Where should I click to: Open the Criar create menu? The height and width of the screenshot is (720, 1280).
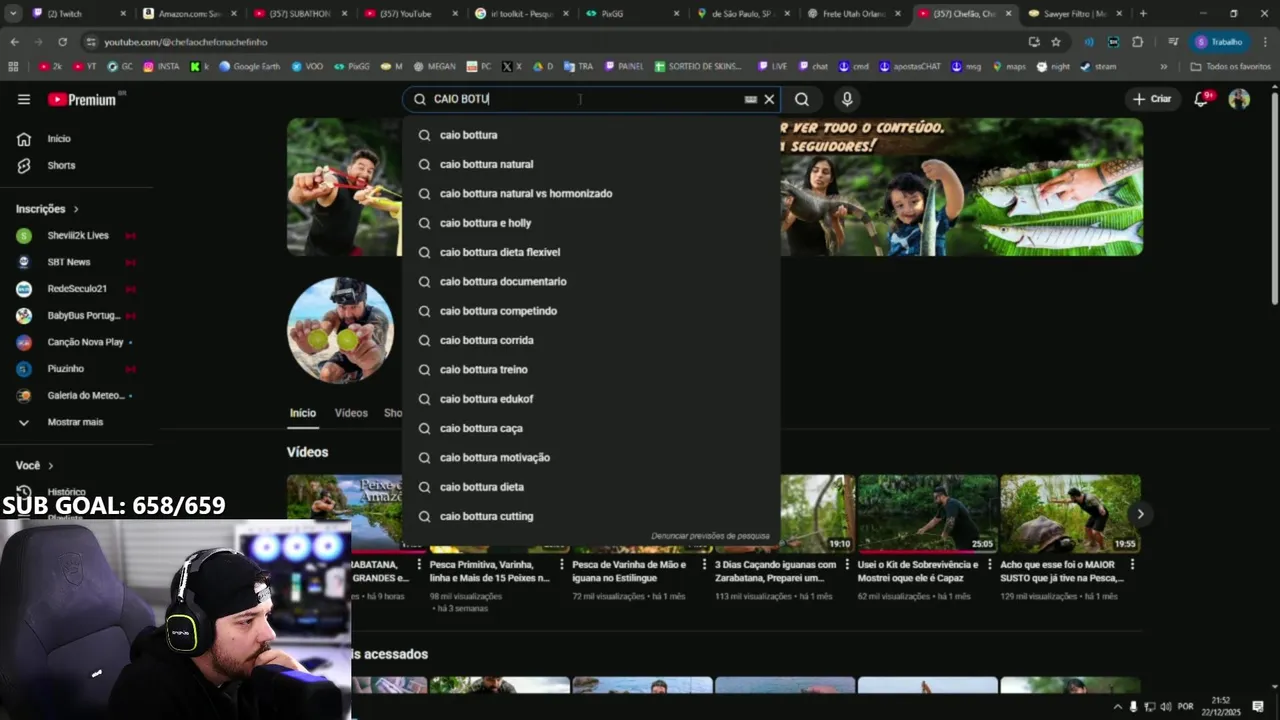pyautogui.click(x=1152, y=99)
